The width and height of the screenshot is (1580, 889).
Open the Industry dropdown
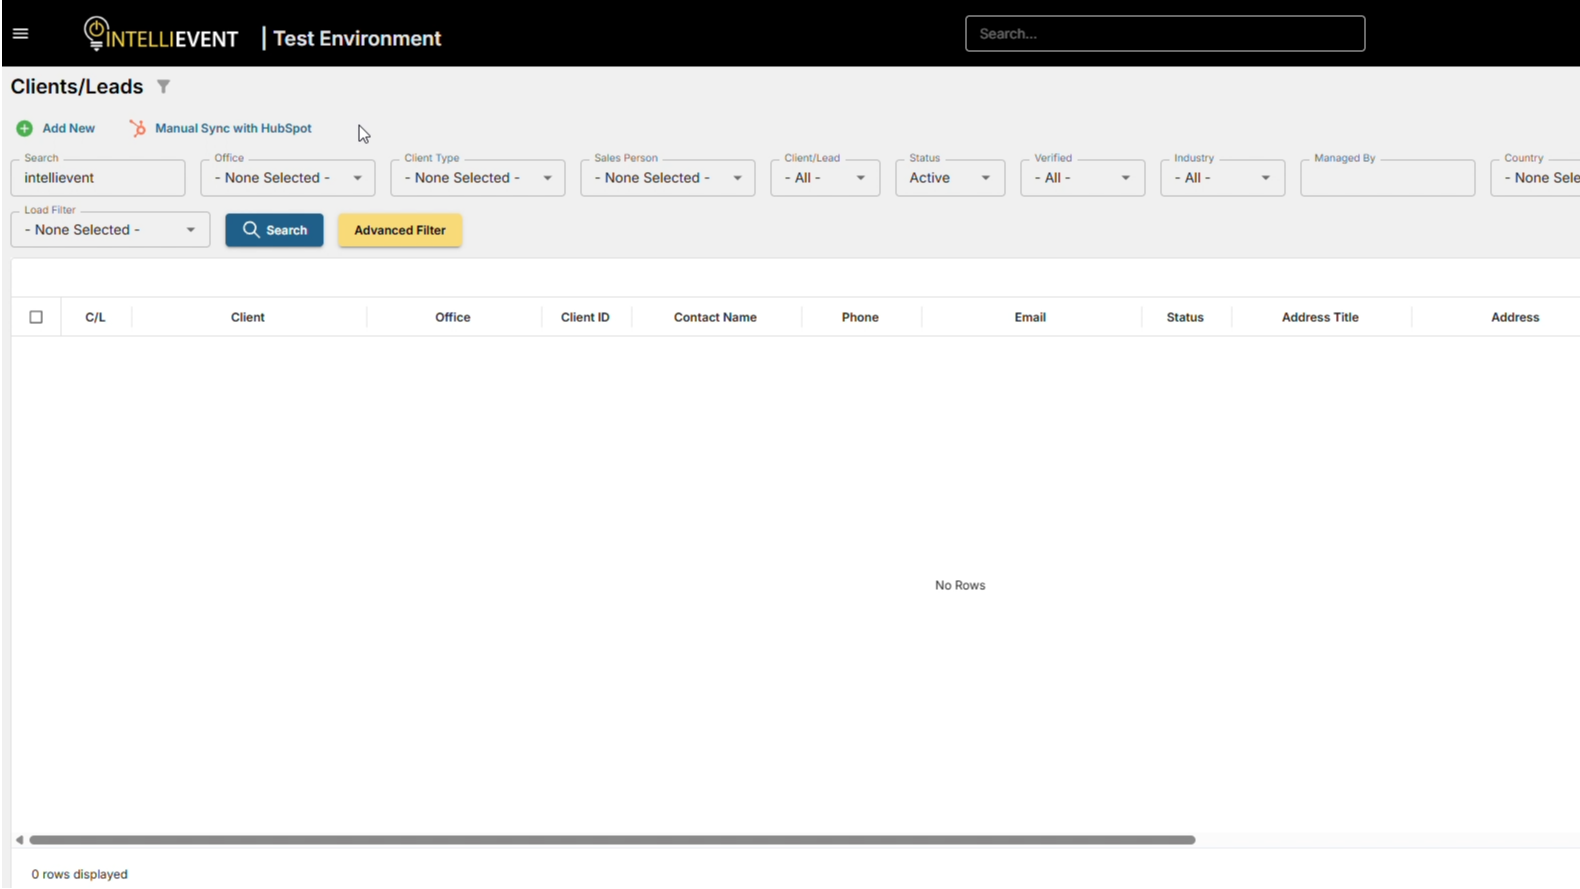1223,178
